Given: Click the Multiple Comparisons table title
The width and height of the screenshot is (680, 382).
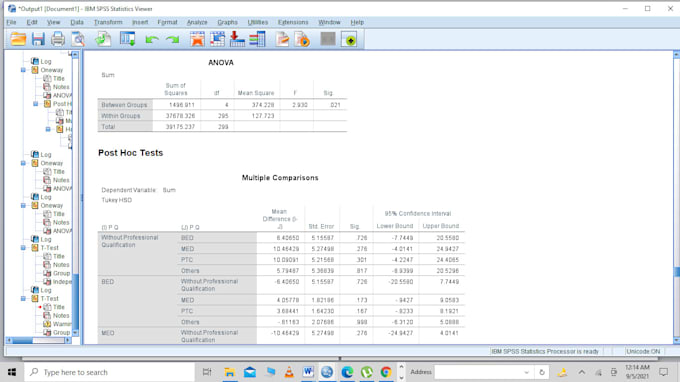Looking at the screenshot, I should click(x=280, y=178).
